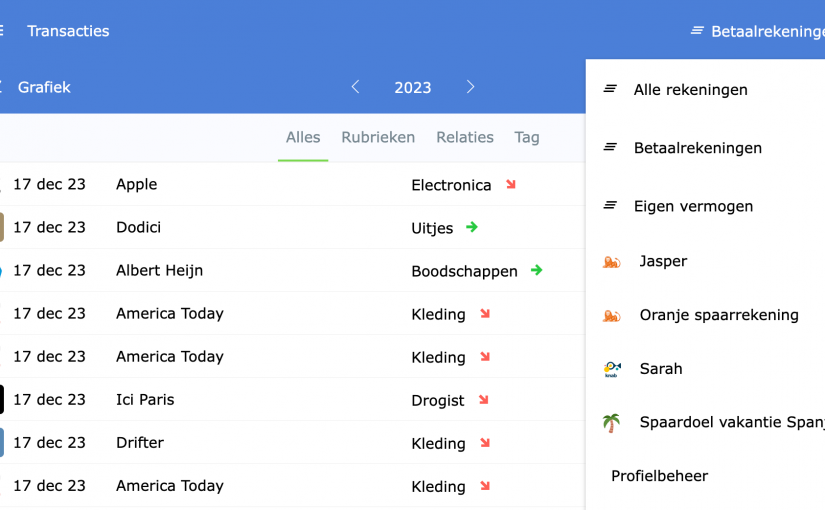Click the red arrow beside Electronica
The image size is (825, 510).
pos(511,184)
